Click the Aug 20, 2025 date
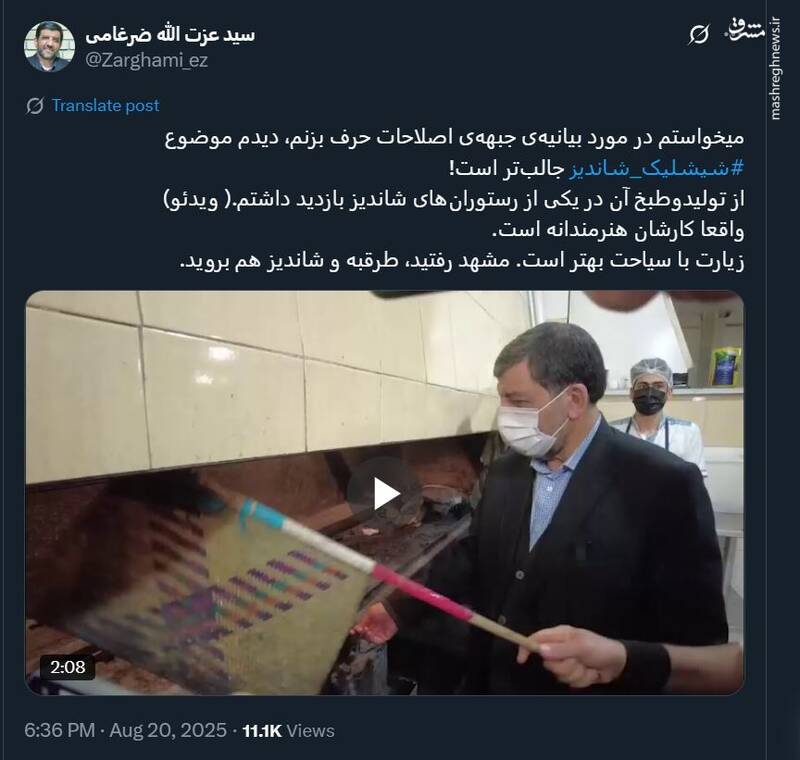 tap(168, 730)
